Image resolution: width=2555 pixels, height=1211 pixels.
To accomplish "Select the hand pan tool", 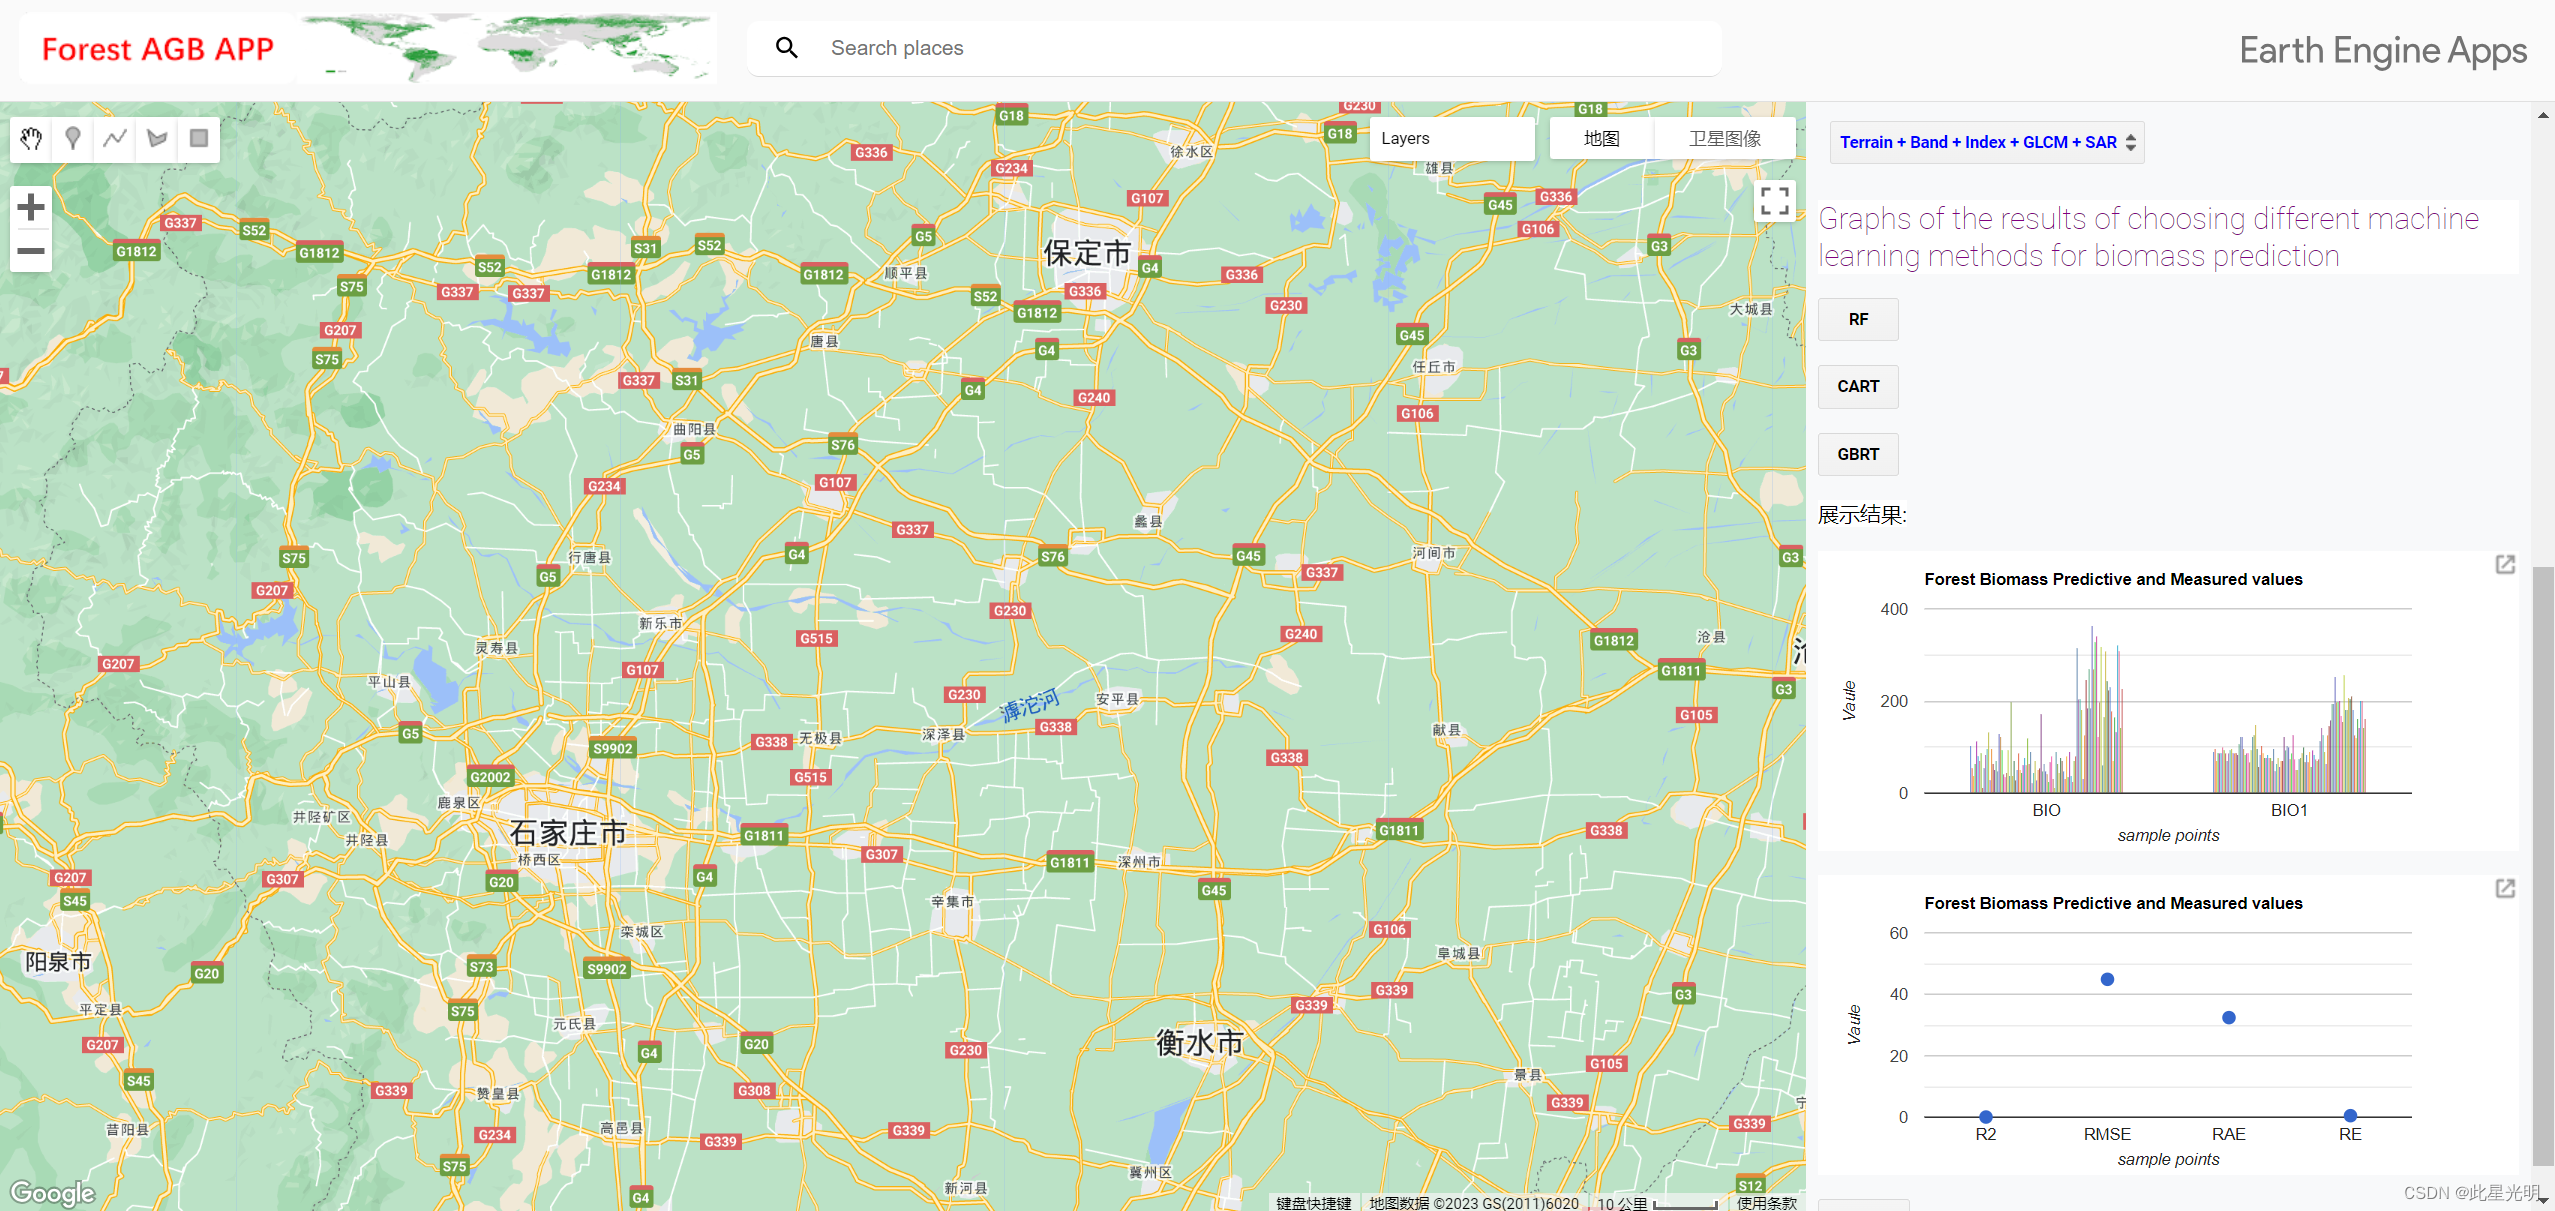I will [x=31, y=138].
